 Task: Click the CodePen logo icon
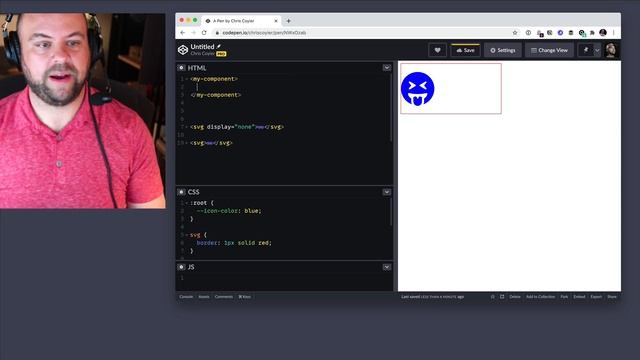pos(182,50)
